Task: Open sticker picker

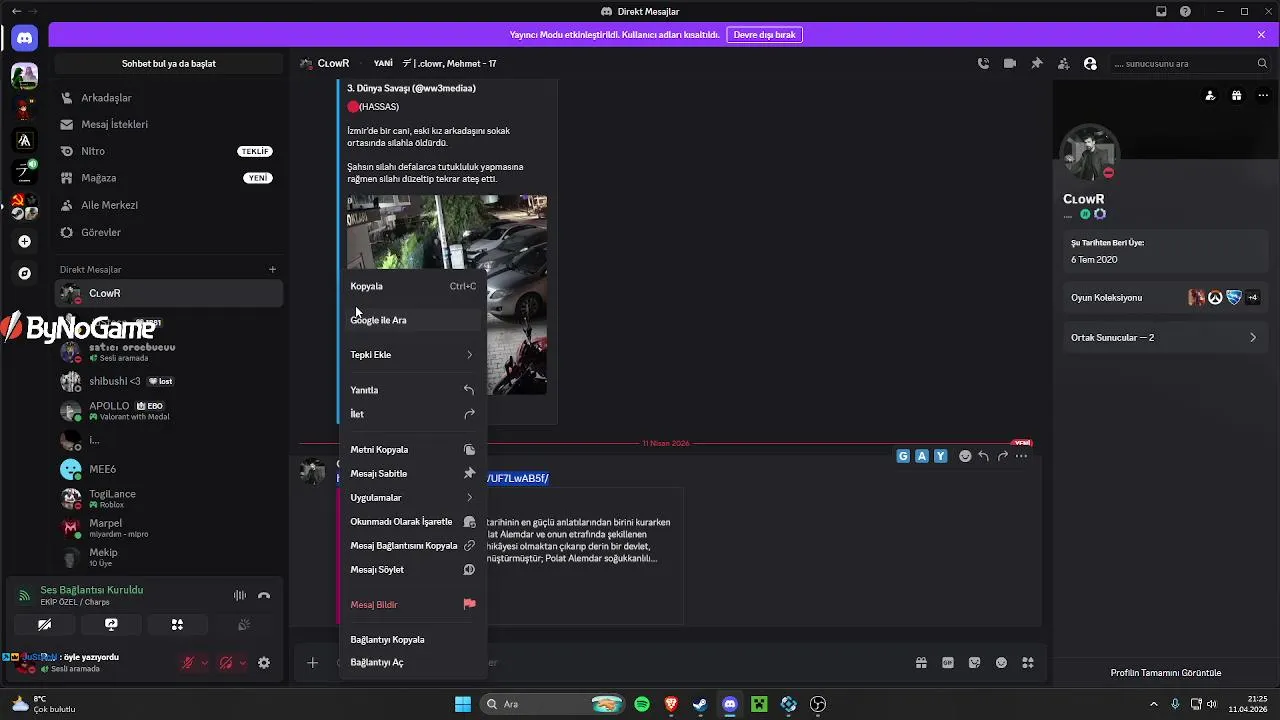Action: point(975,662)
